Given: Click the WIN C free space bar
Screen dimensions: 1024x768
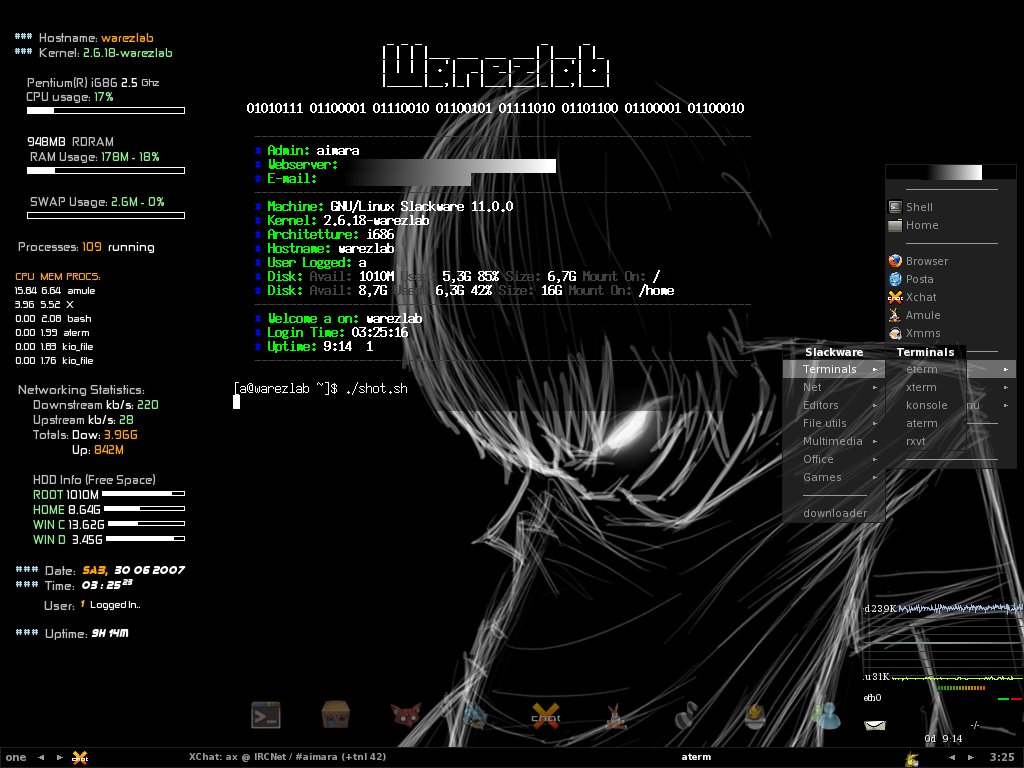Looking at the screenshot, I should 146,523.
